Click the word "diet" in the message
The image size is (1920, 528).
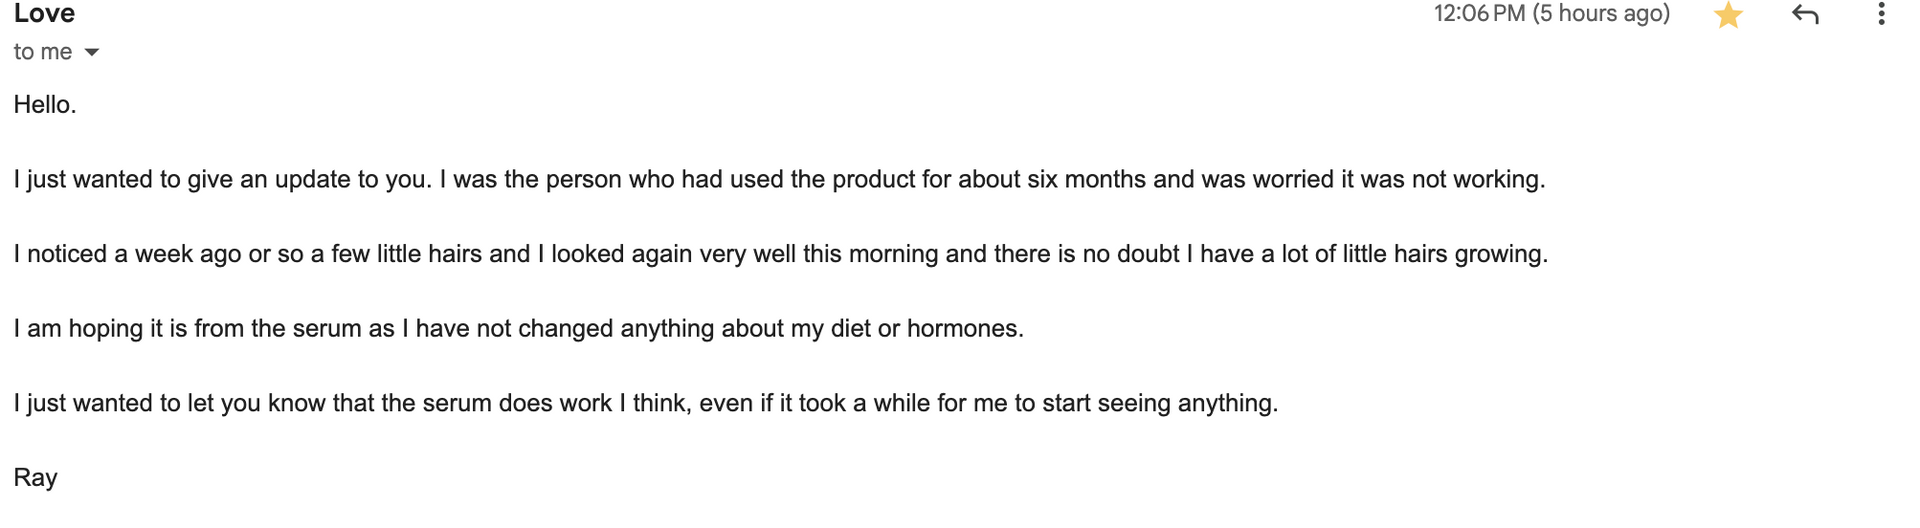851,329
